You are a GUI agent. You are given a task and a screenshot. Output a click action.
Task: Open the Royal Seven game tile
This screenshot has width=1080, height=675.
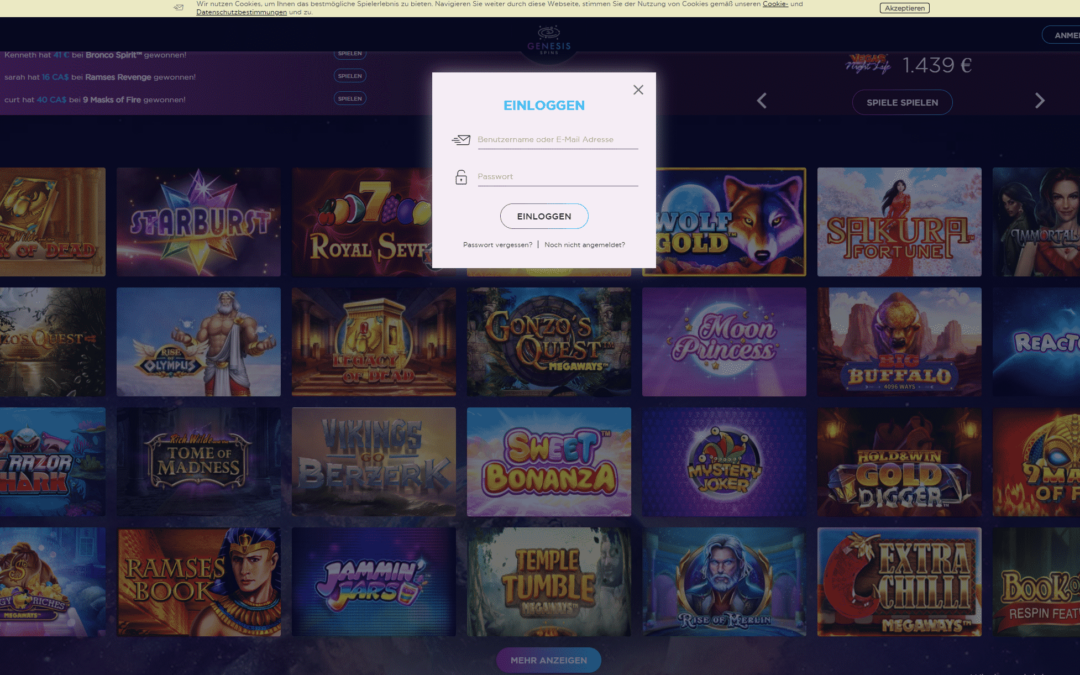362,222
